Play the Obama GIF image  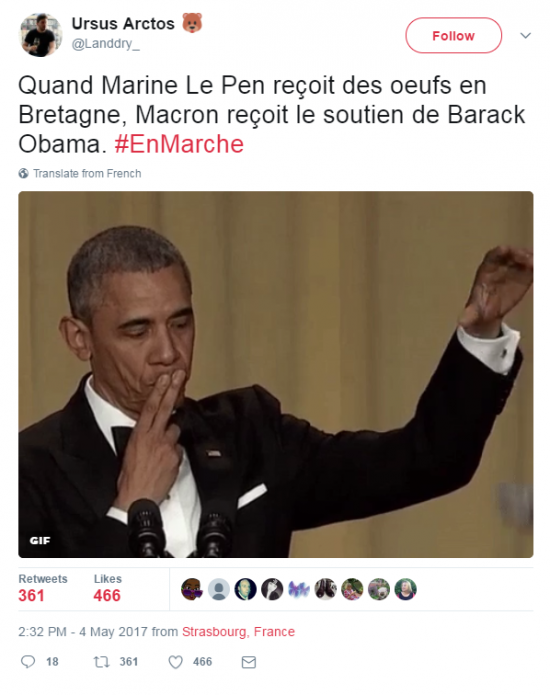[x=276, y=375]
